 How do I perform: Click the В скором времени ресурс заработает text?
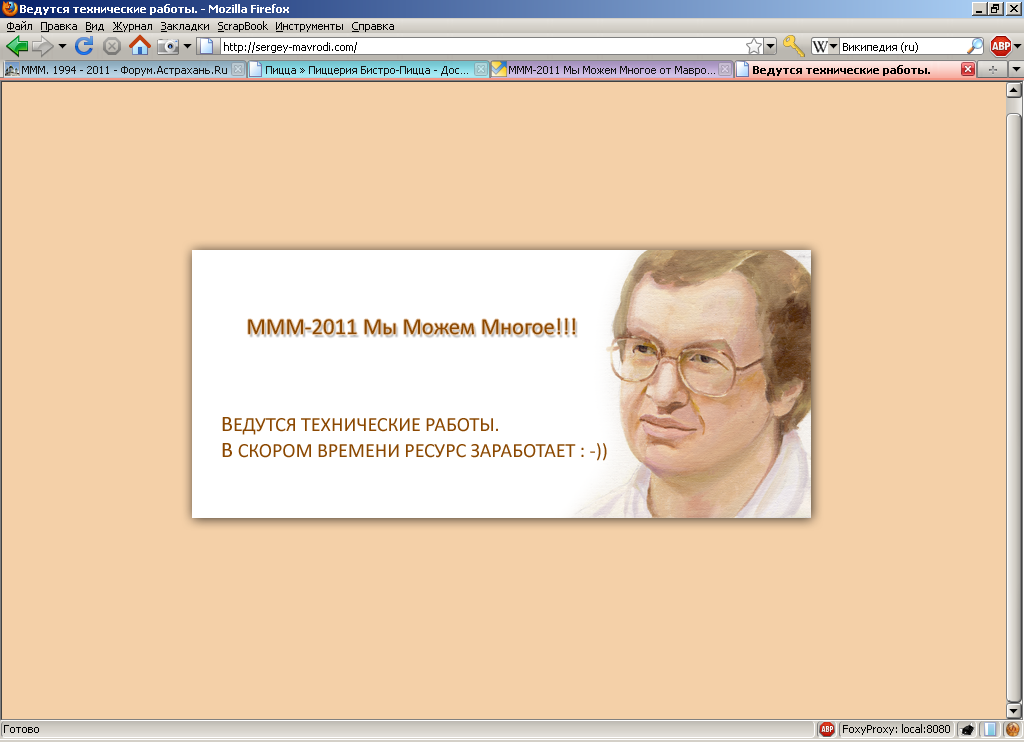(x=414, y=451)
